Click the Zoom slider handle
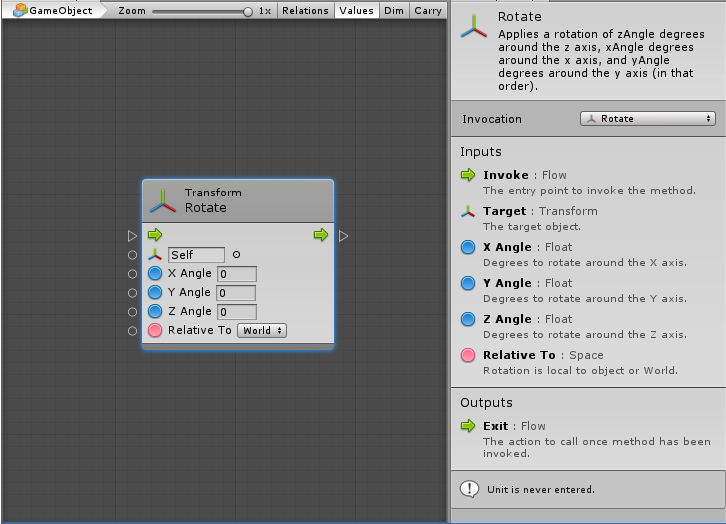Viewport: 726px width, 524px height. click(248, 11)
